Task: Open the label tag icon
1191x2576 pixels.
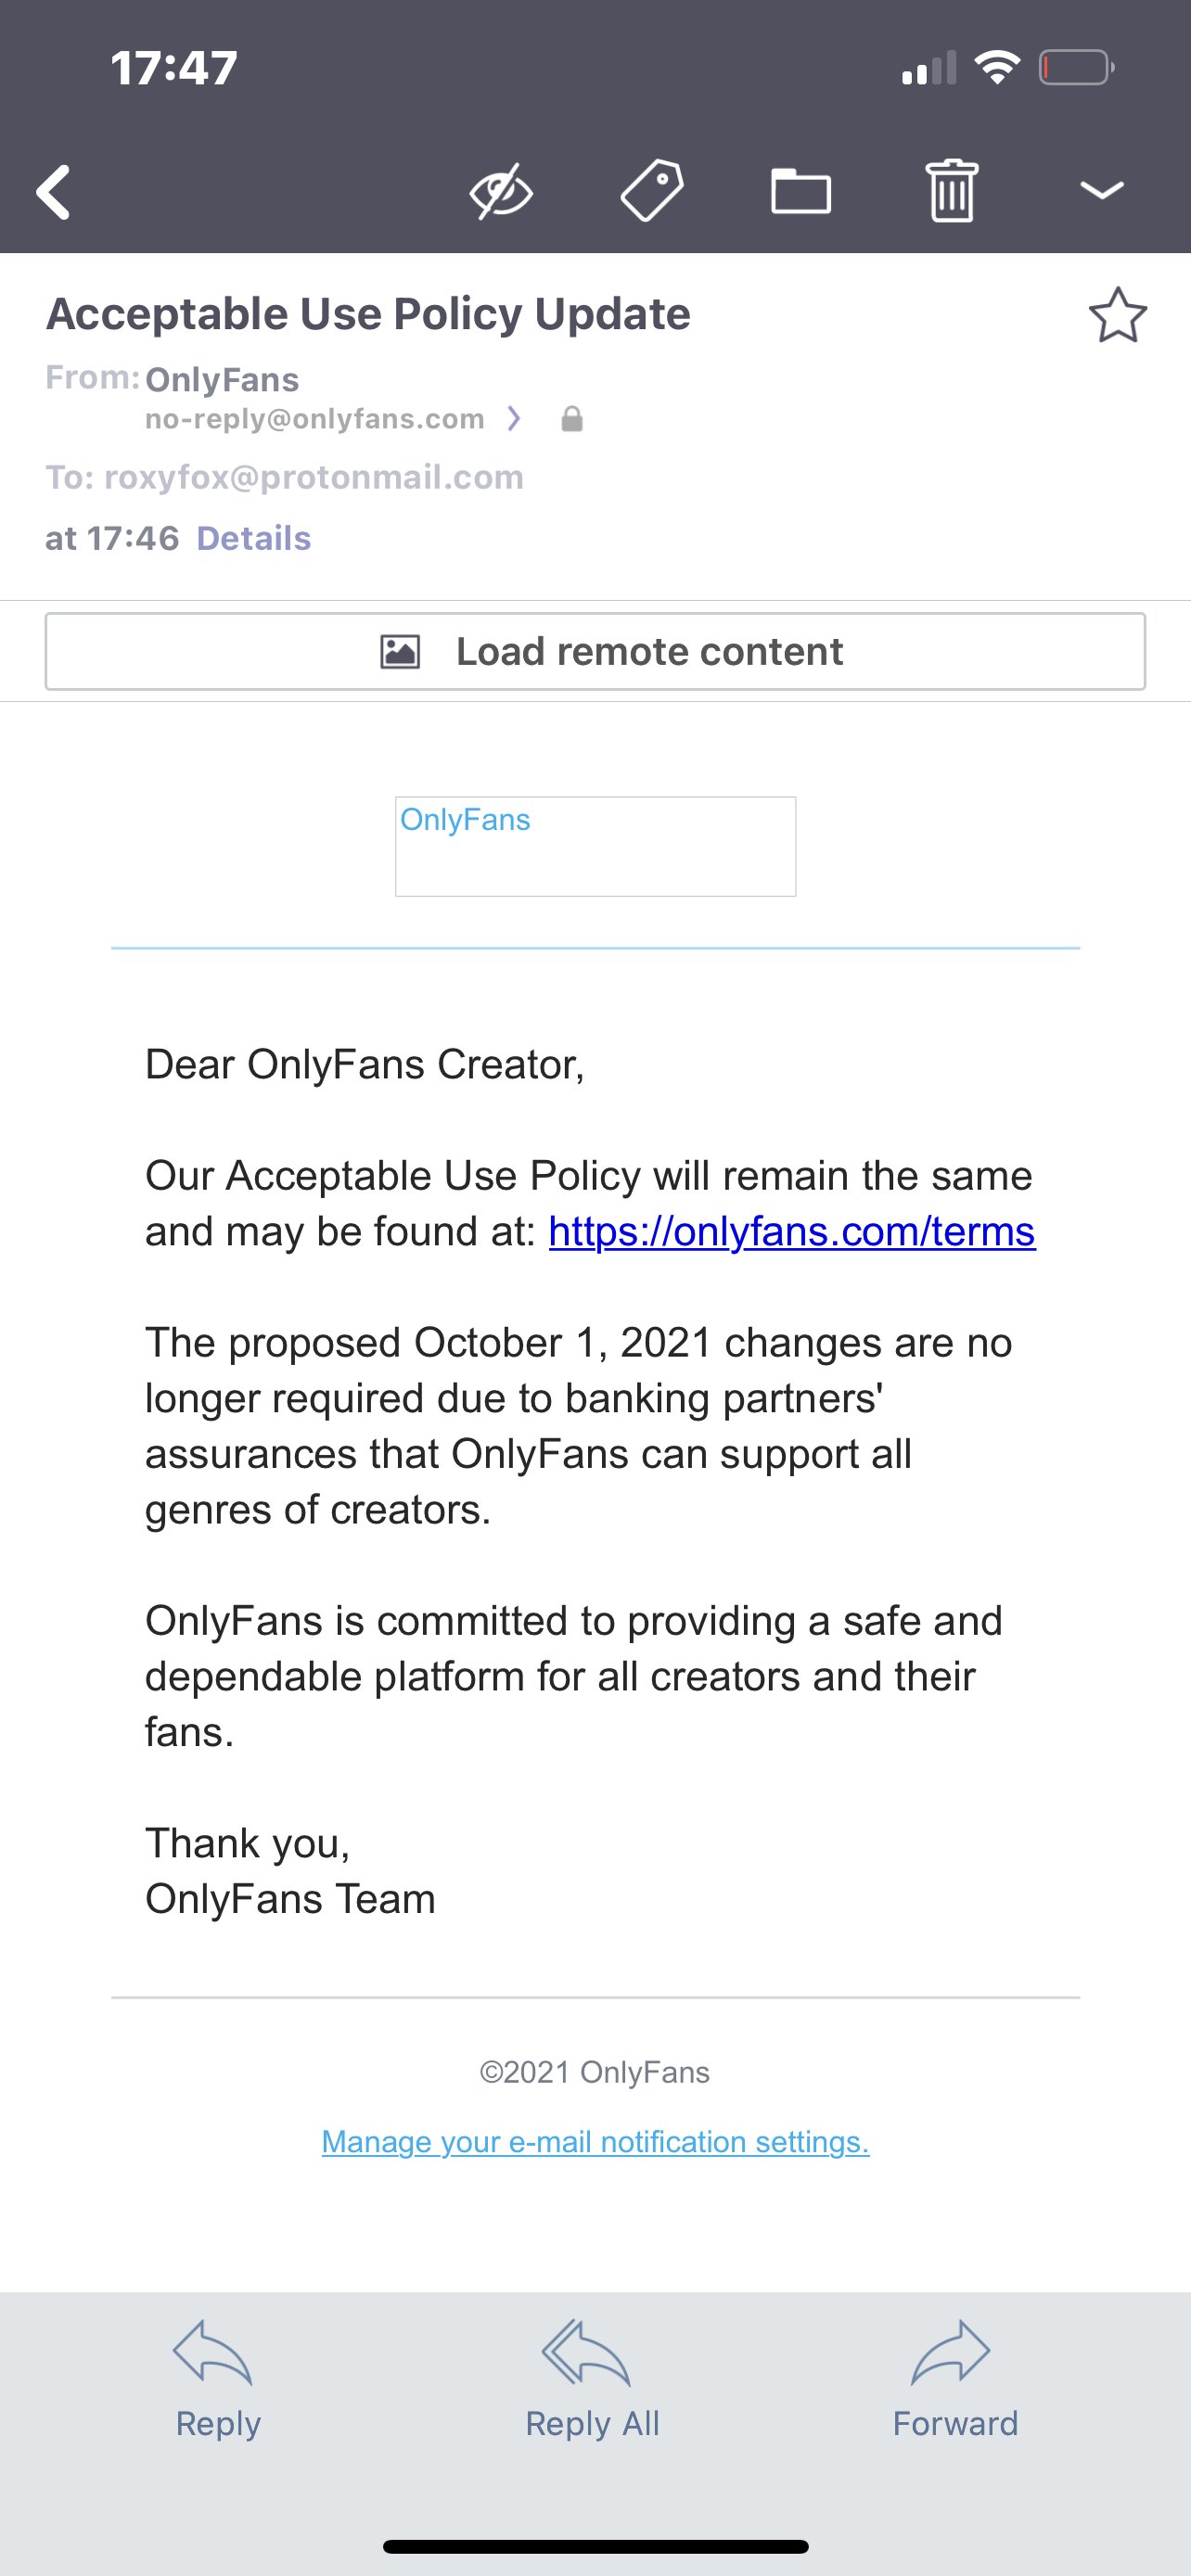Action: 652,190
